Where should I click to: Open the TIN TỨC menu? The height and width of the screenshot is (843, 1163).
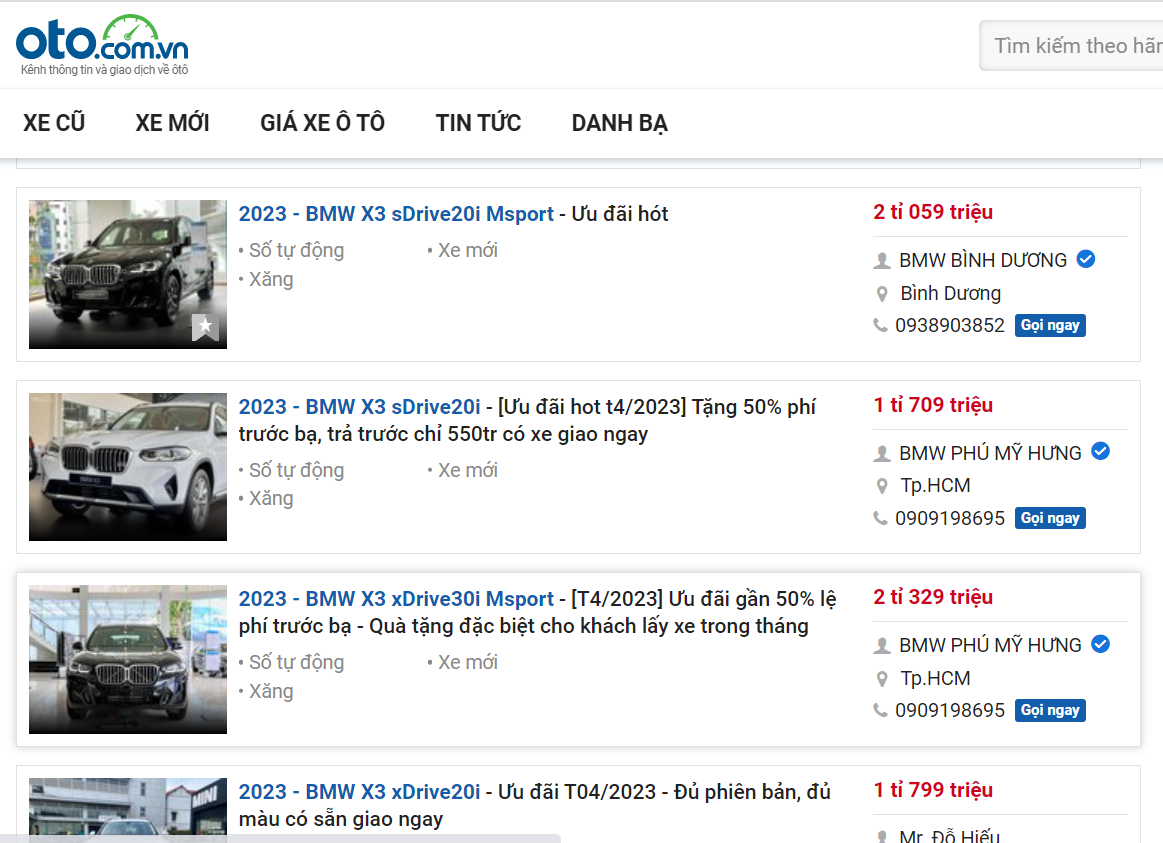(478, 123)
